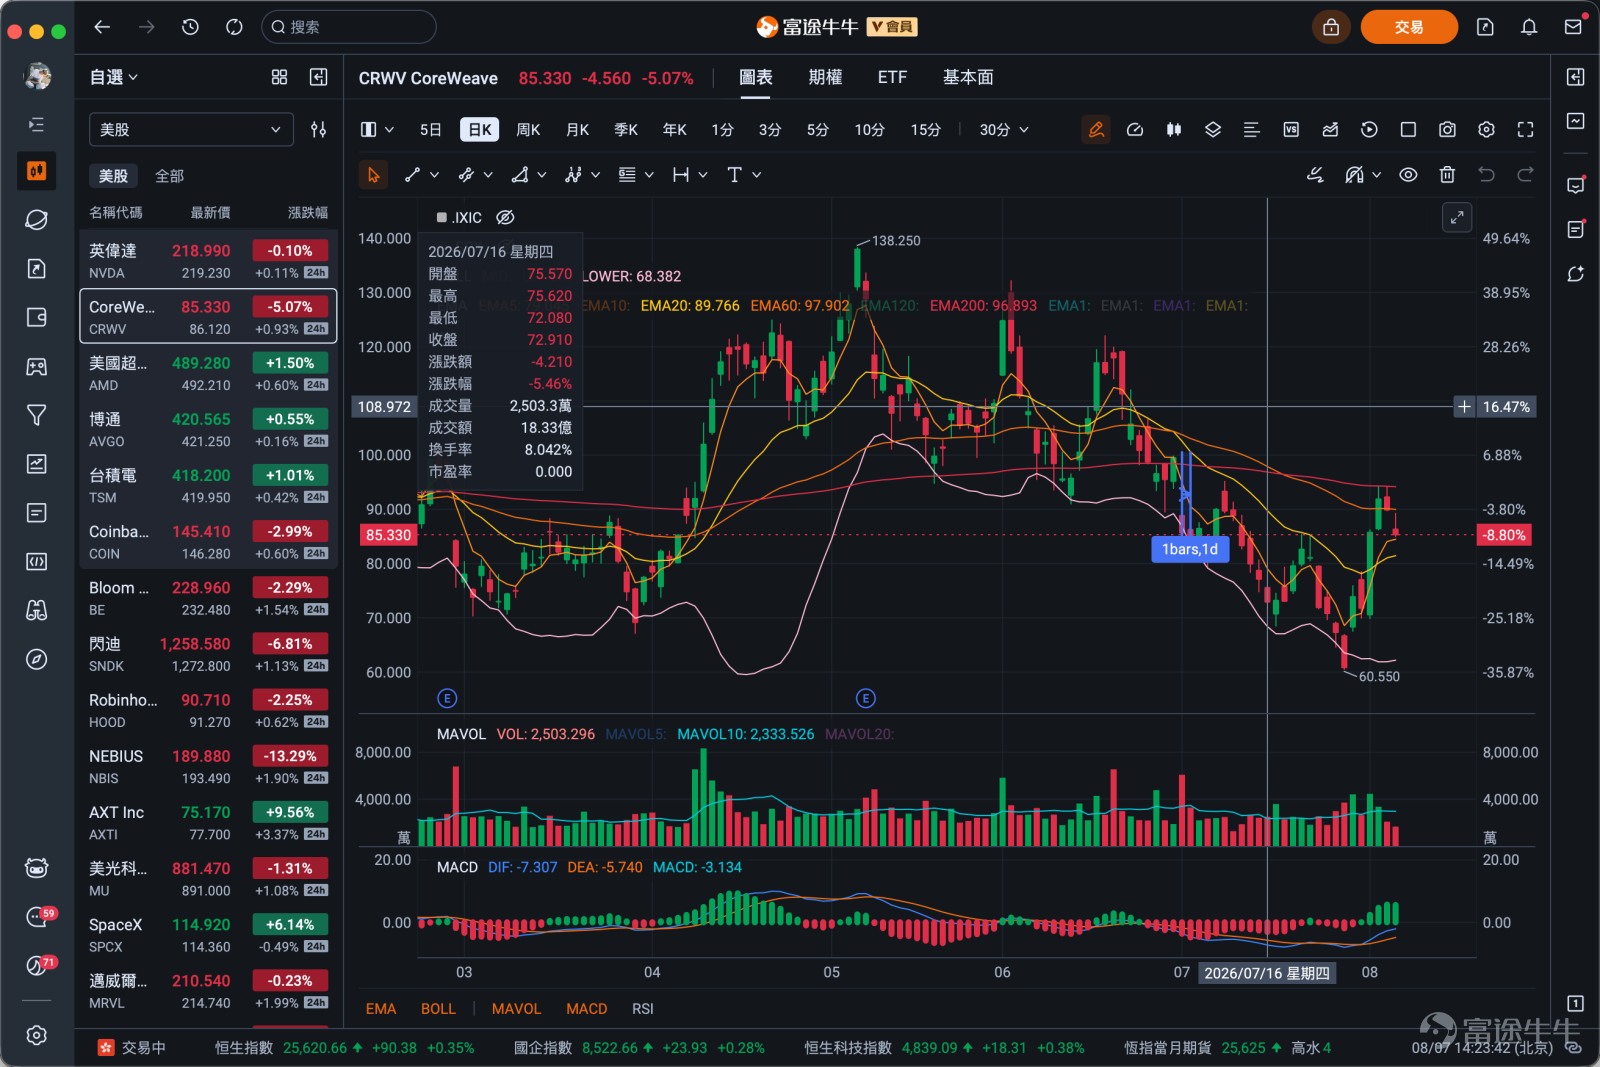Image resolution: width=1600 pixels, height=1067 pixels.
Task: Open the compass discover sidebar icon
Action: (x=37, y=659)
